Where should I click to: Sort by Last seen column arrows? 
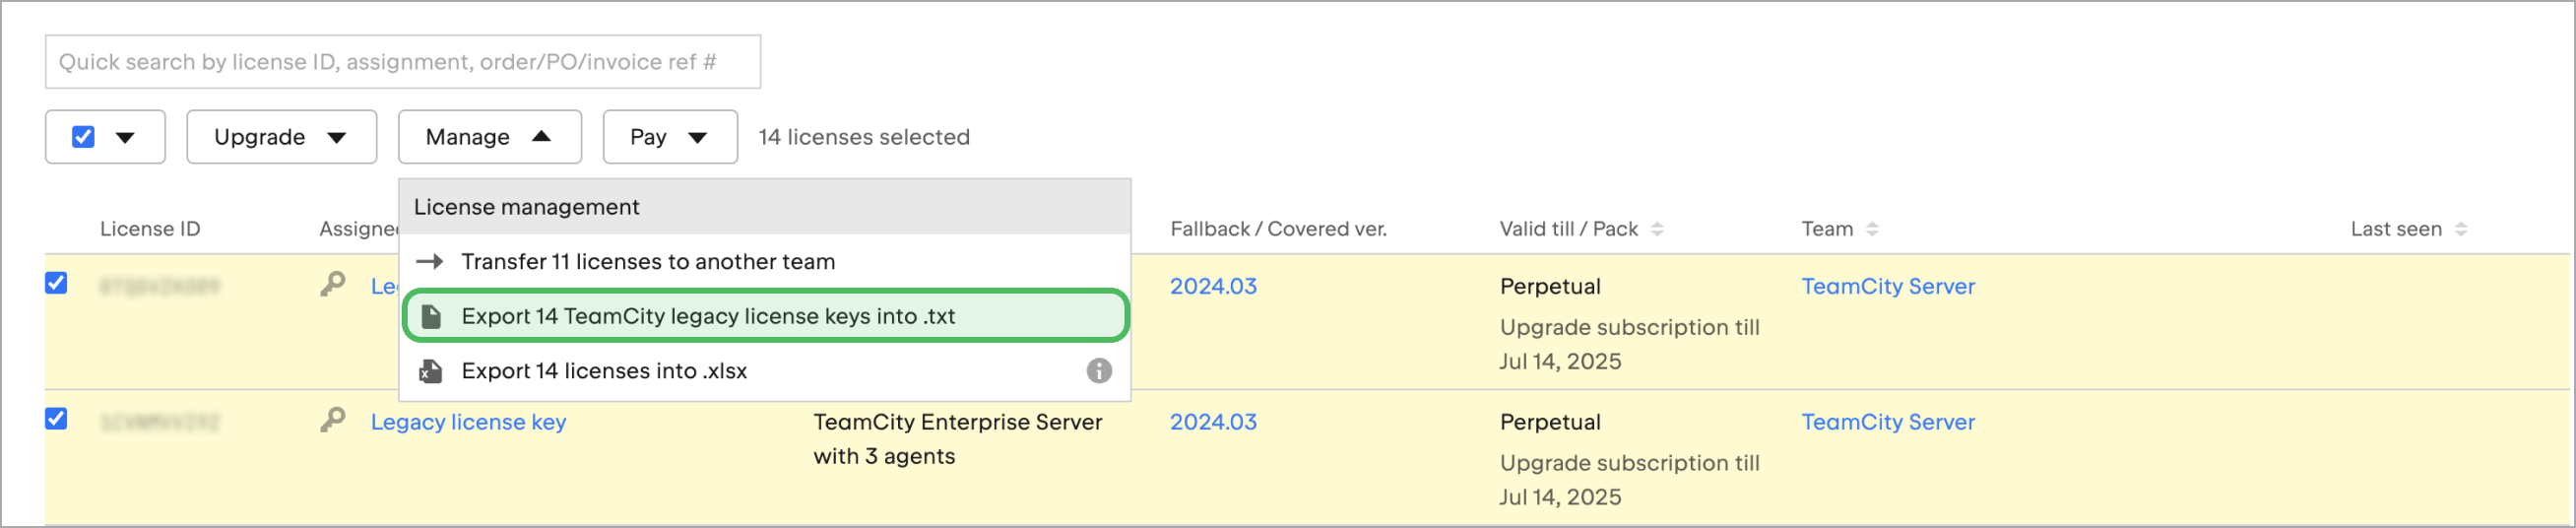click(x=2461, y=229)
